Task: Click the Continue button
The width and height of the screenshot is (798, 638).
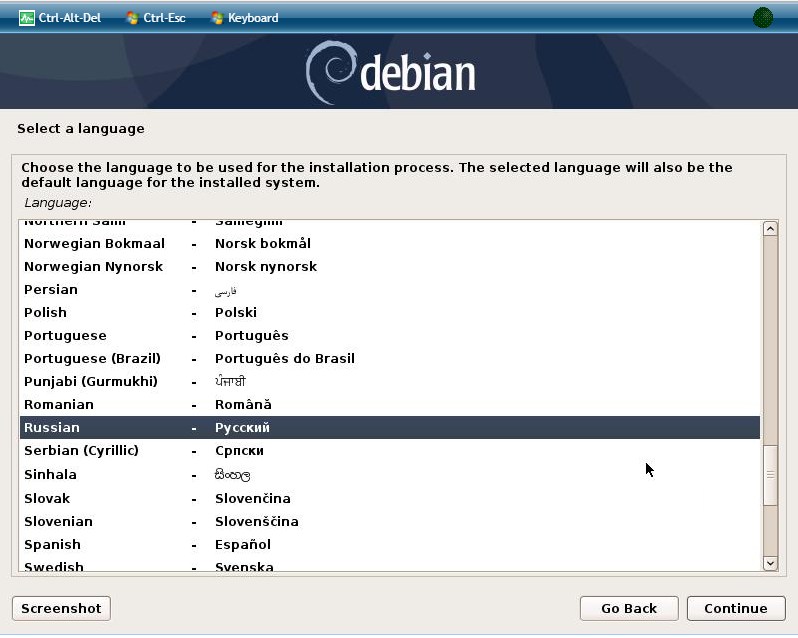Action: point(735,608)
